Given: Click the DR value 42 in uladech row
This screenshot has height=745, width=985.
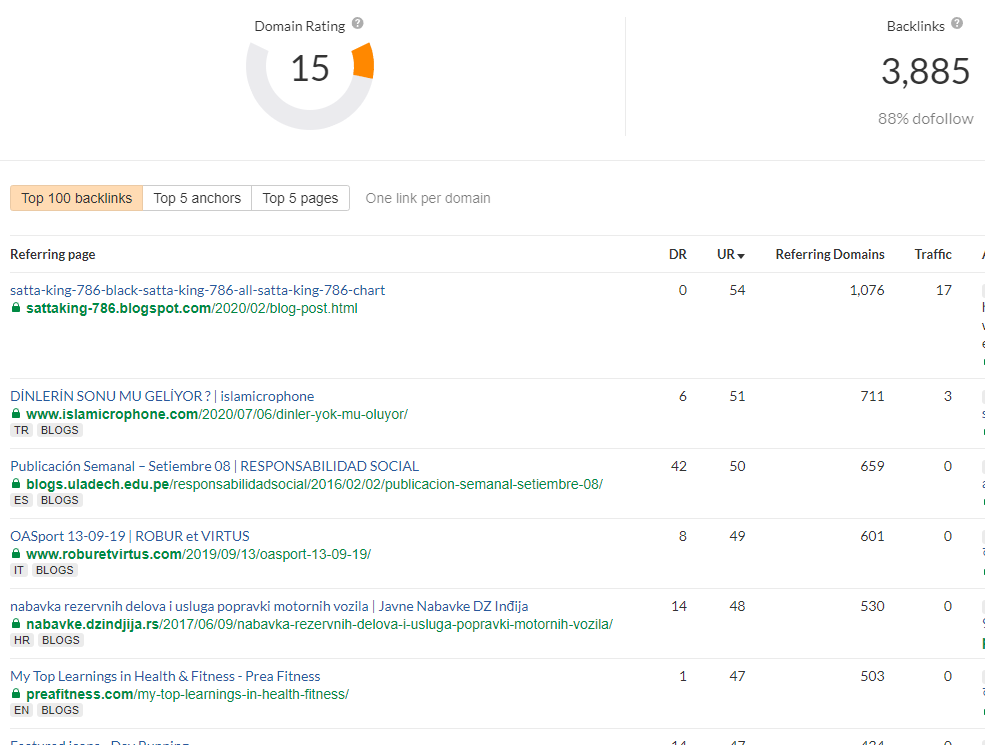Looking at the screenshot, I should click(x=679, y=466).
